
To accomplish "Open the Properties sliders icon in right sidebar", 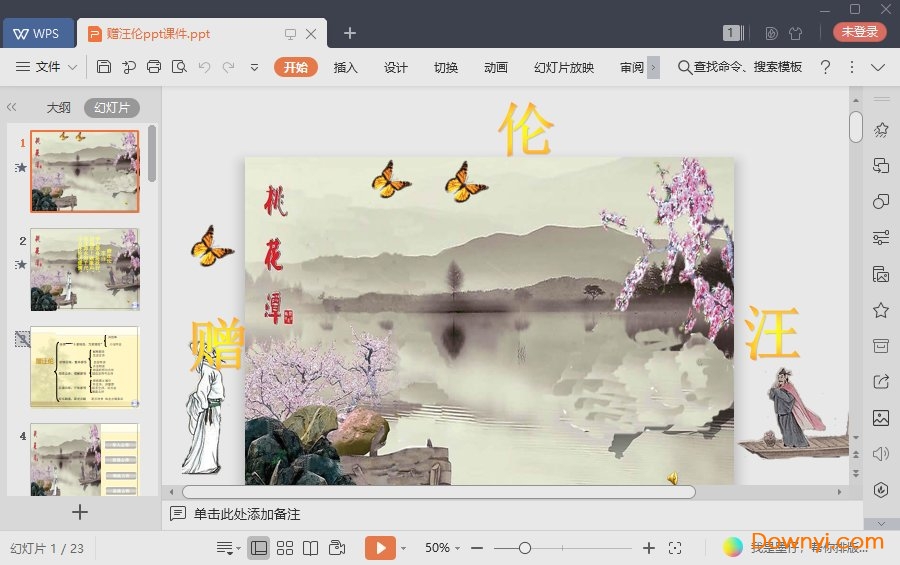I will coord(880,237).
